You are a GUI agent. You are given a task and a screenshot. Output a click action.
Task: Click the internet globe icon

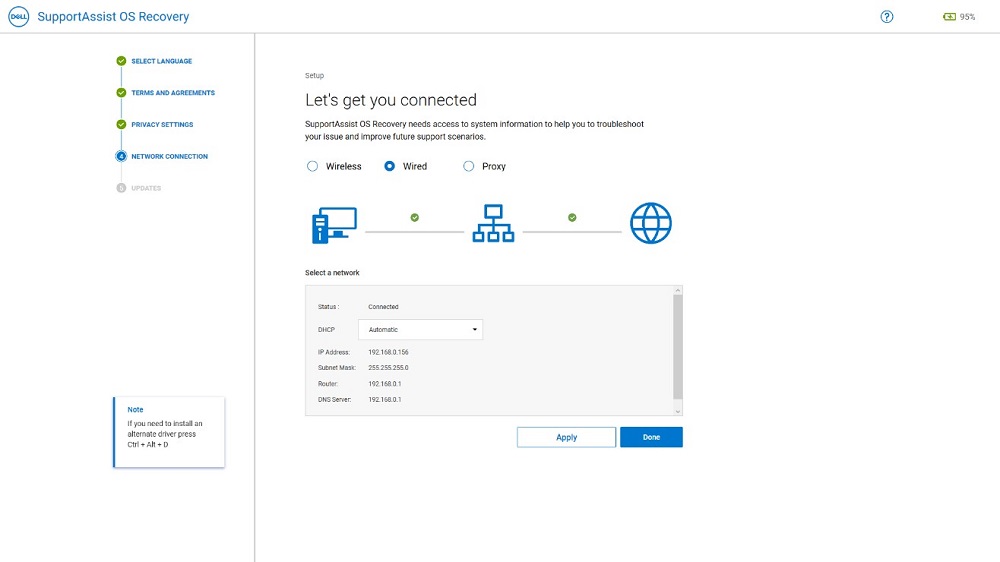point(651,223)
